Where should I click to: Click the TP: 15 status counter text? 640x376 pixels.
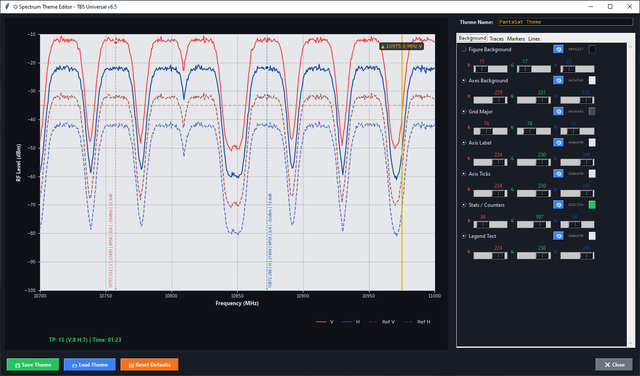[x=85, y=340]
